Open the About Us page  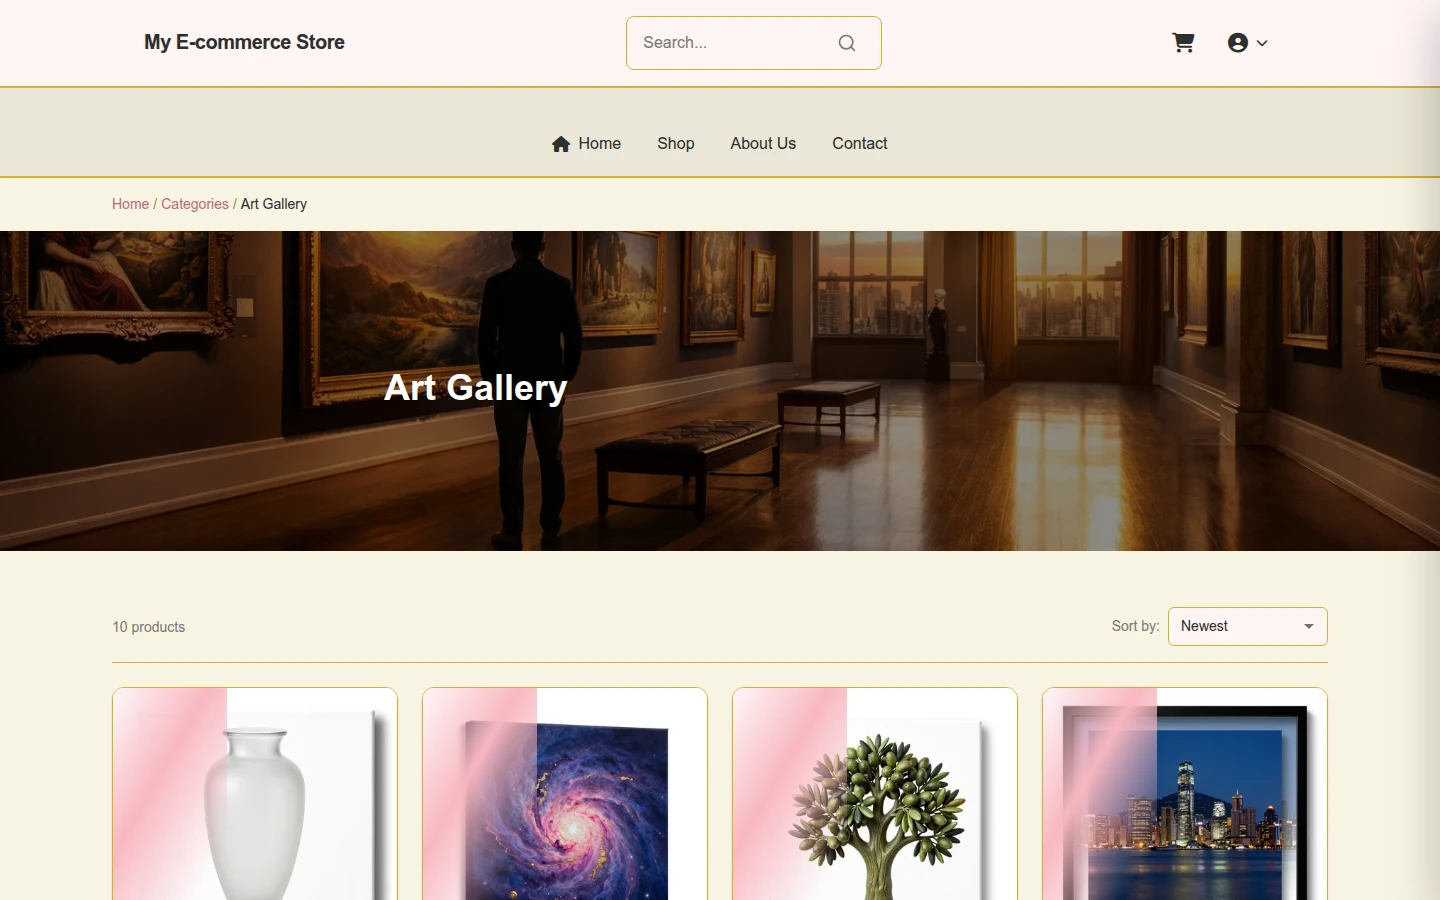pyautogui.click(x=763, y=144)
